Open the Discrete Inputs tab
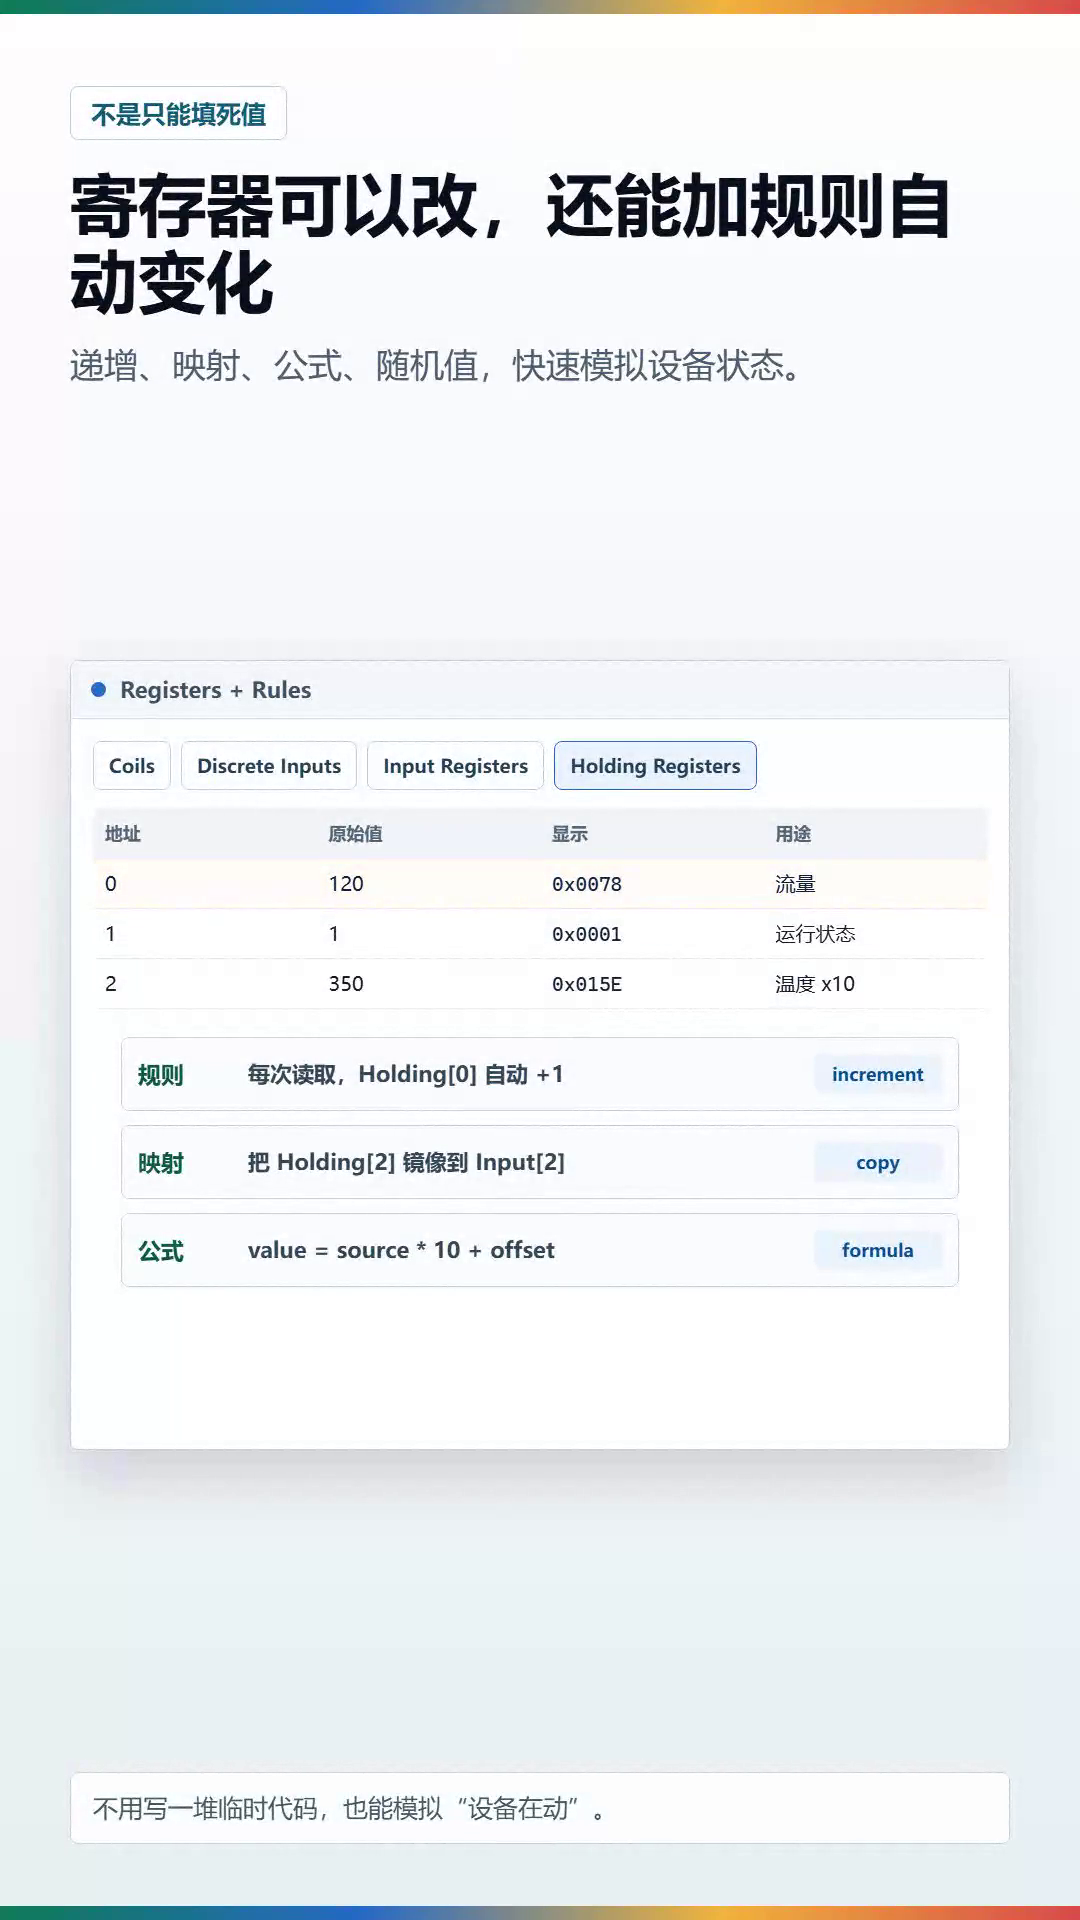The height and width of the screenshot is (1920, 1080). (x=269, y=766)
